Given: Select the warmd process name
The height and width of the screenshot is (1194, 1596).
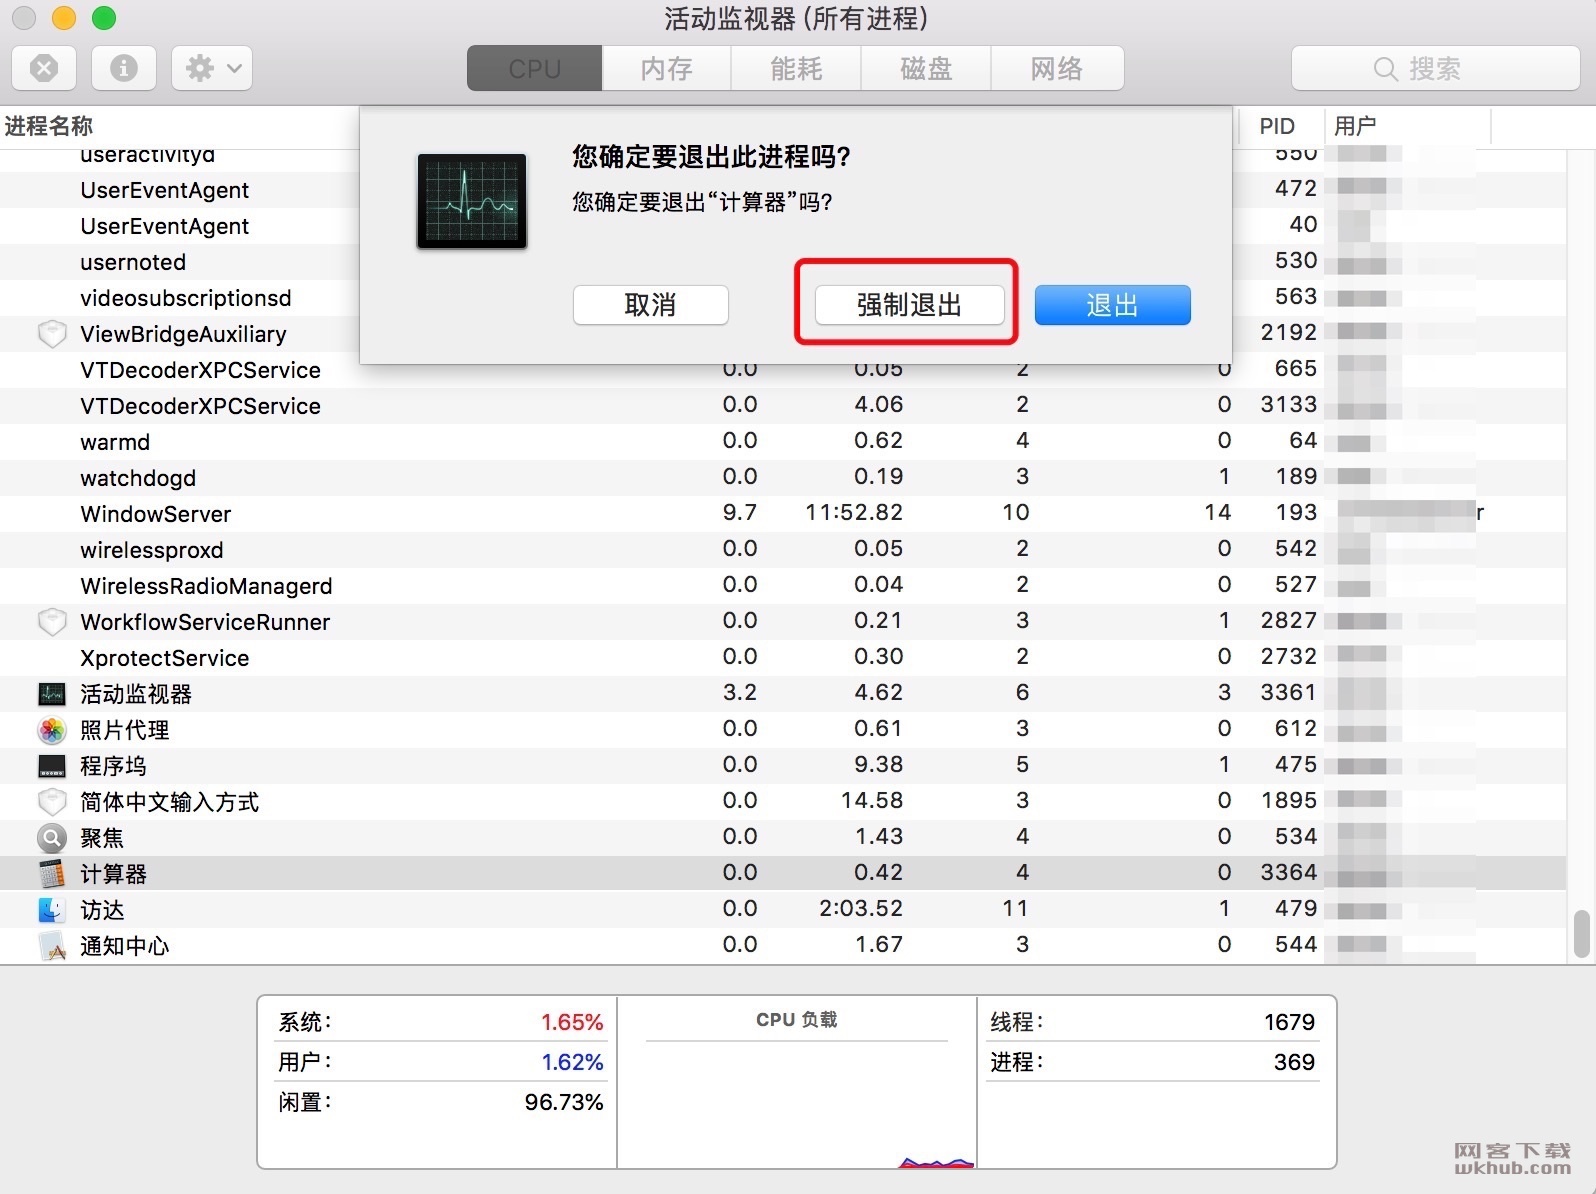Looking at the screenshot, I should click(x=115, y=442).
